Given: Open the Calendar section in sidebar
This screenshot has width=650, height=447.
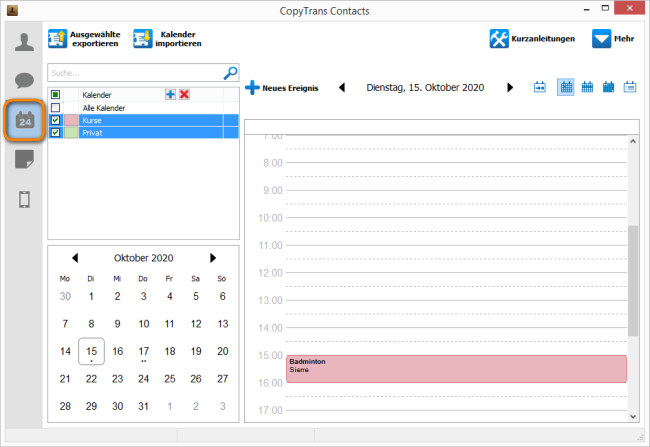Looking at the screenshot, I should click(x=24, y=120).
